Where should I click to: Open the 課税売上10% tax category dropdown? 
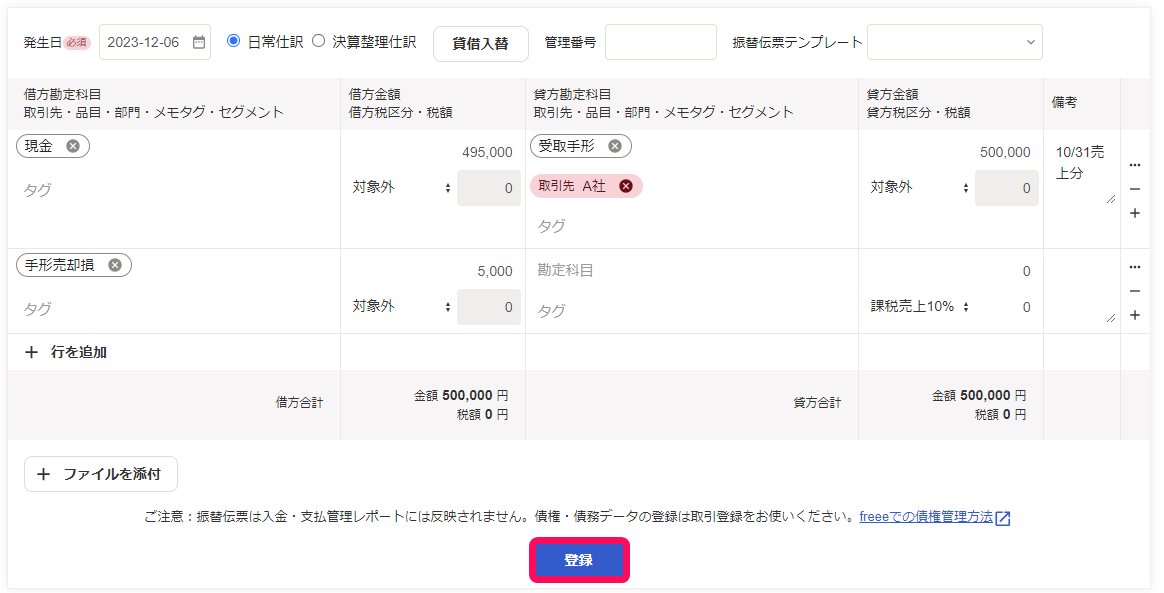[x=920, y=307]
